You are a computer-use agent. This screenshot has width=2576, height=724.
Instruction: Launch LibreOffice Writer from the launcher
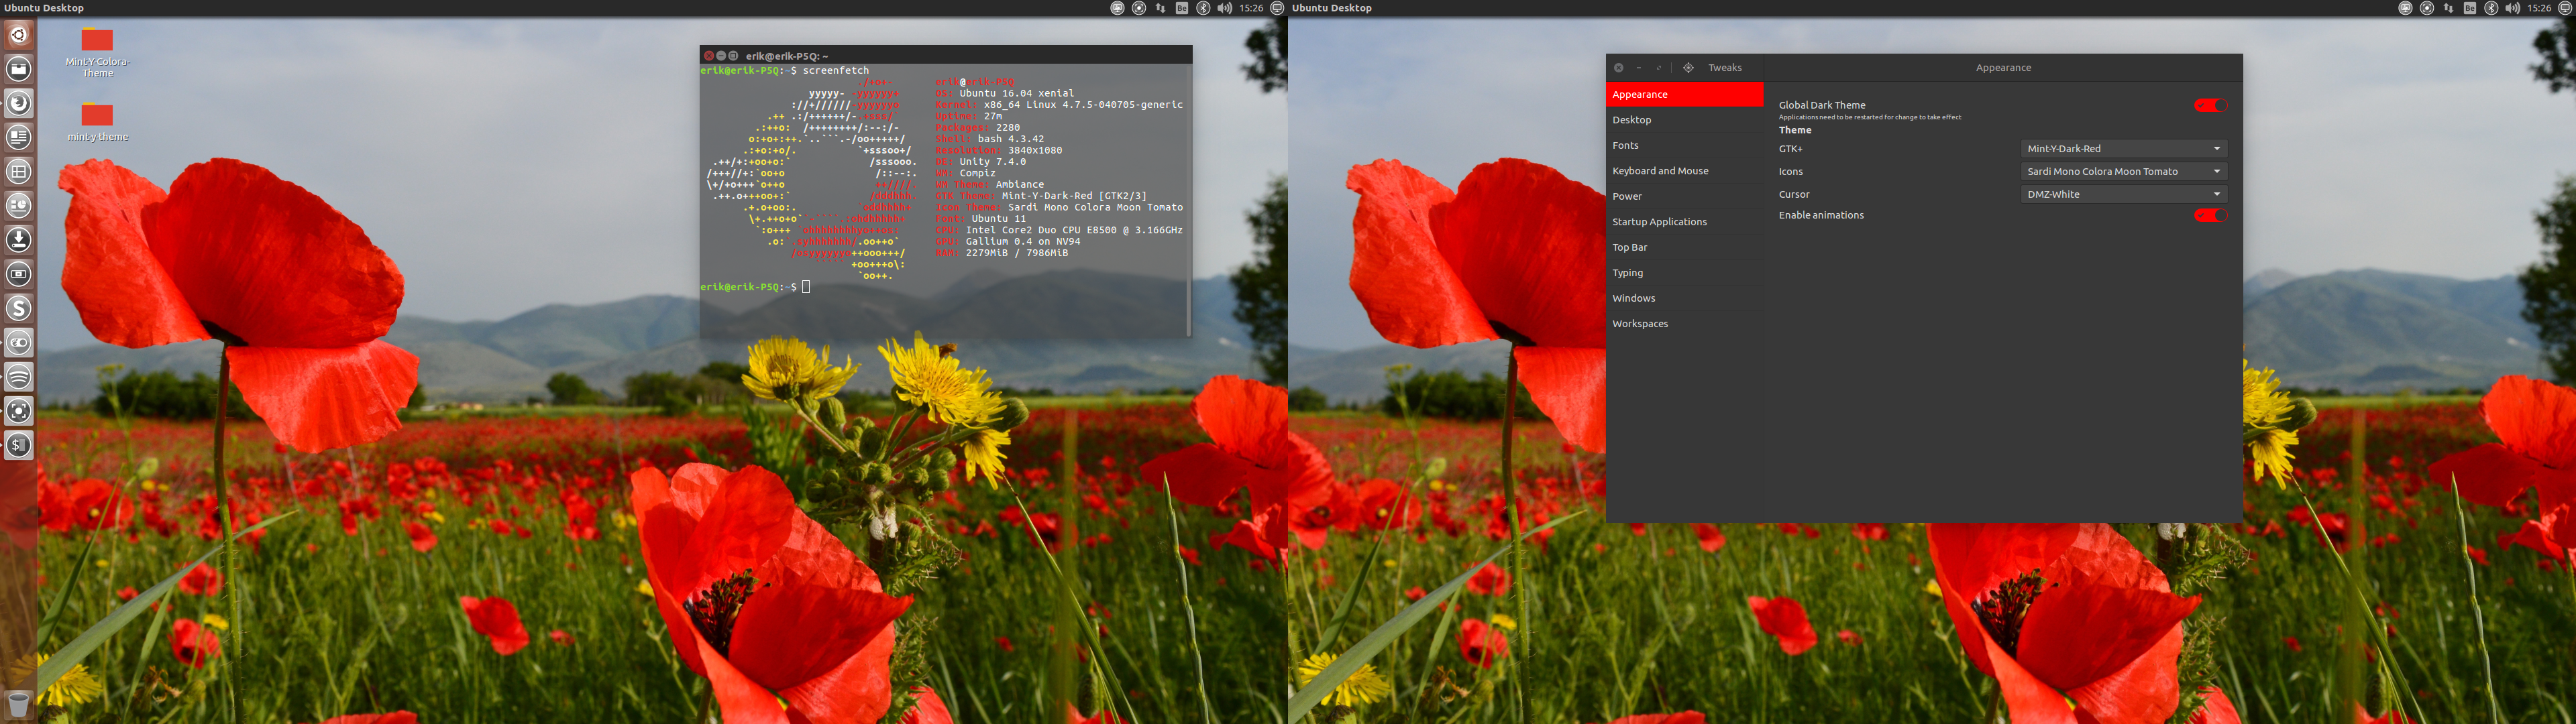(18, 137)
